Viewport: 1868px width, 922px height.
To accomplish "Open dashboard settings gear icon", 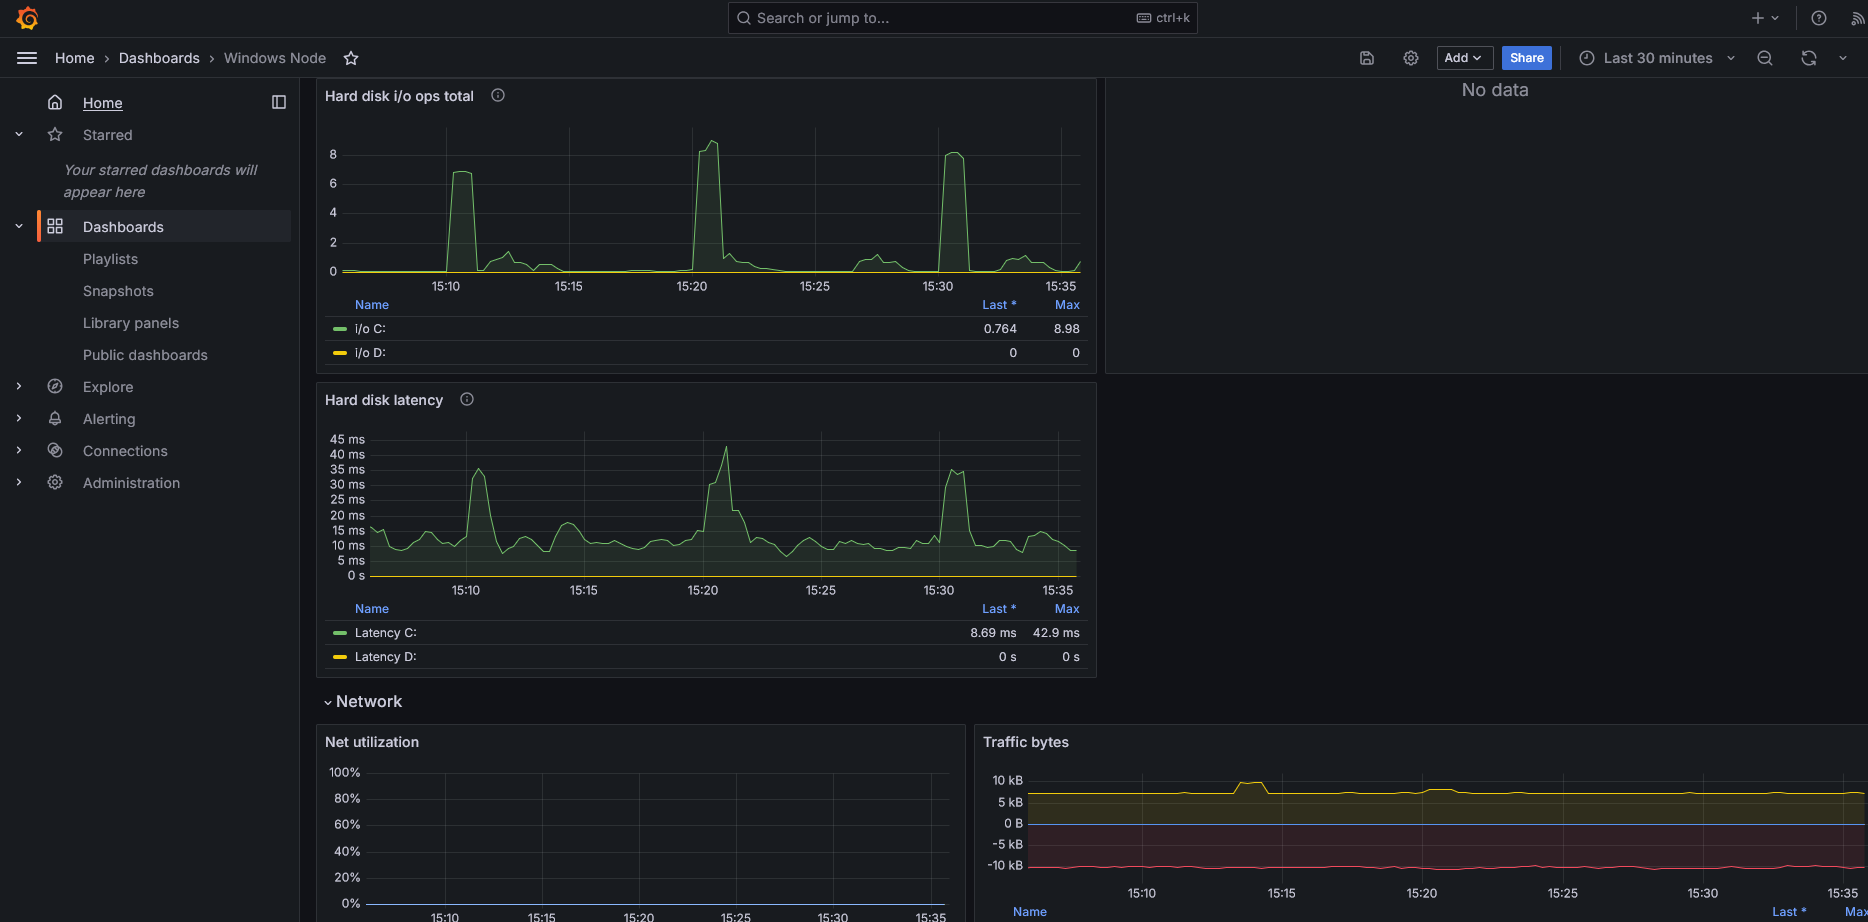I will tap(1411, 58).
